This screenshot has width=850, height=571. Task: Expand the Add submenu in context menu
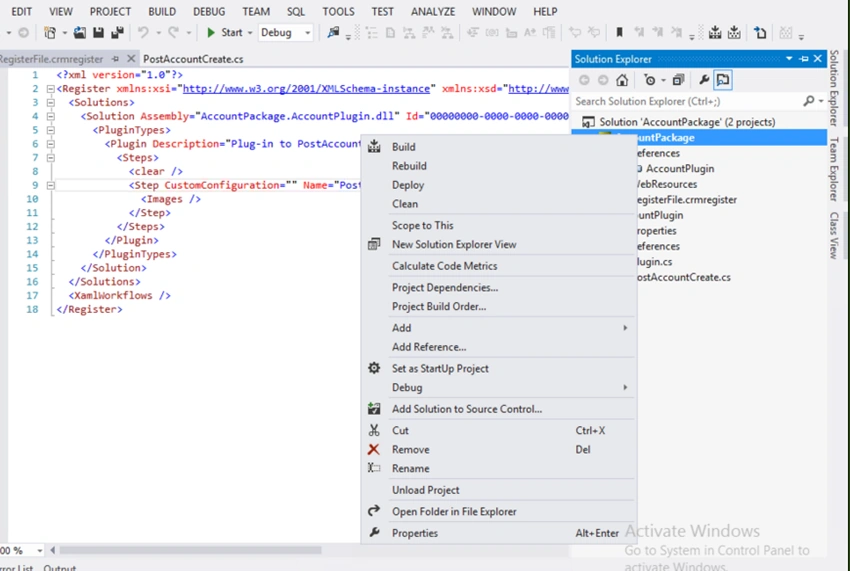point(625,328)
